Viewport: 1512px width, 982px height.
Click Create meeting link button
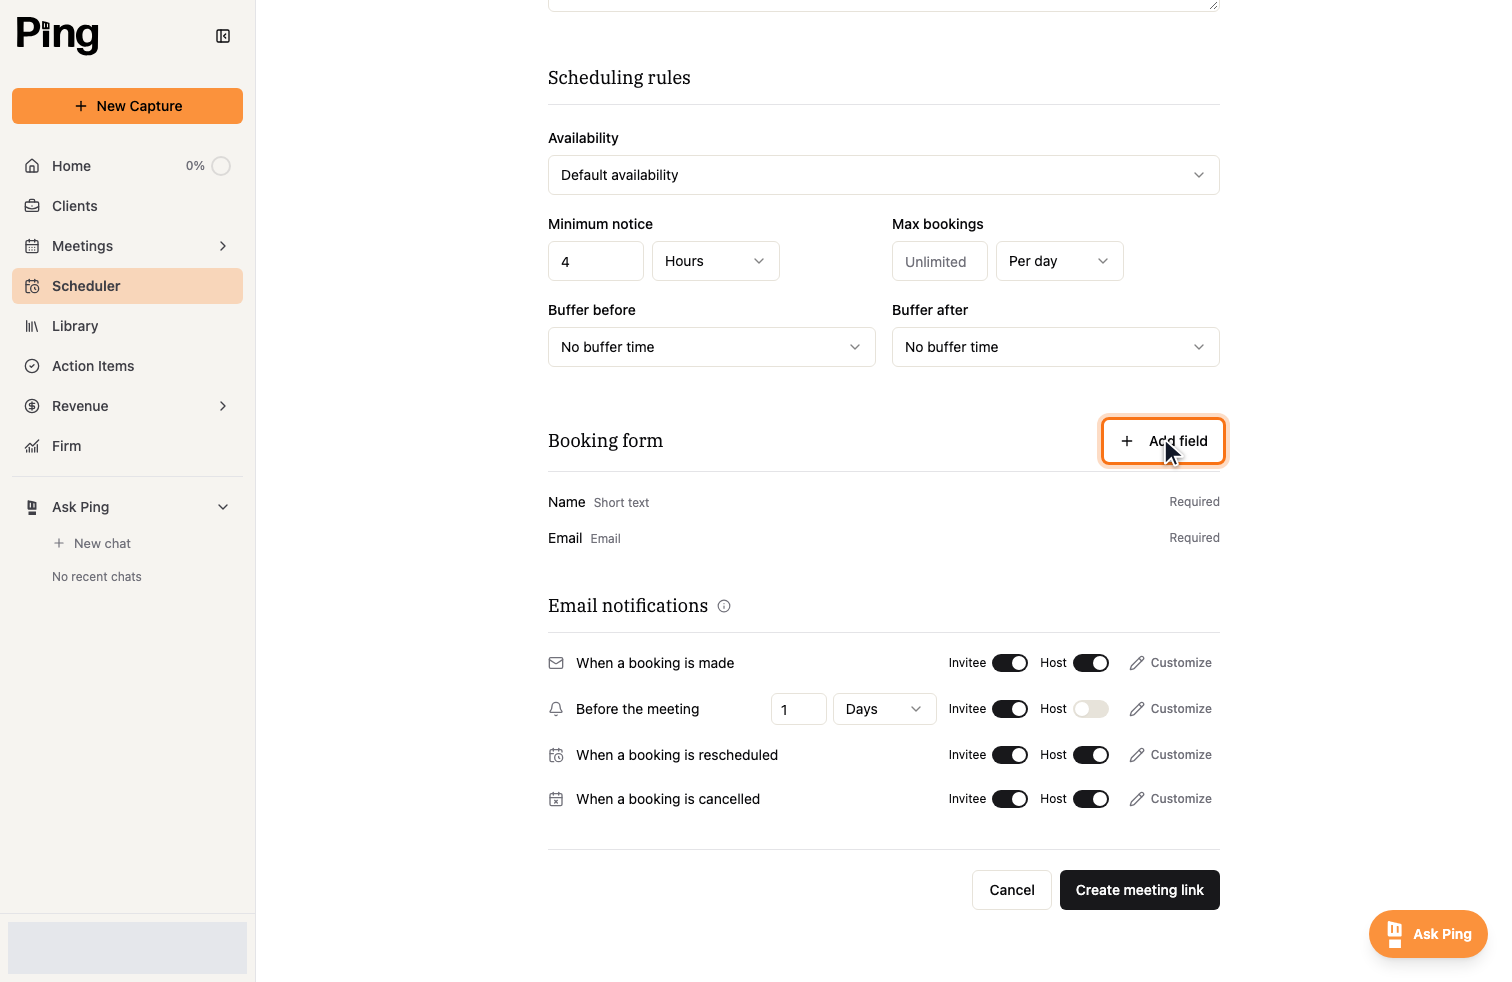[x=1140, y=890]
